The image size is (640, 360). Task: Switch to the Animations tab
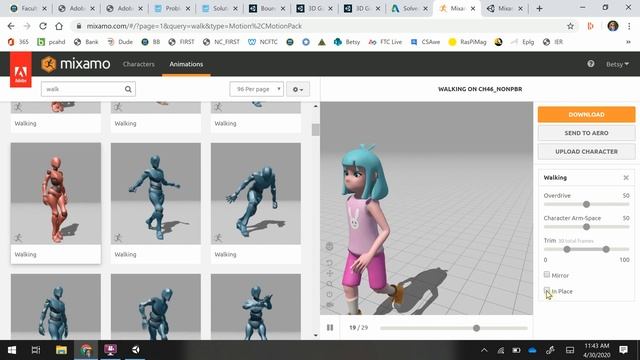click(x=186, y=64)
